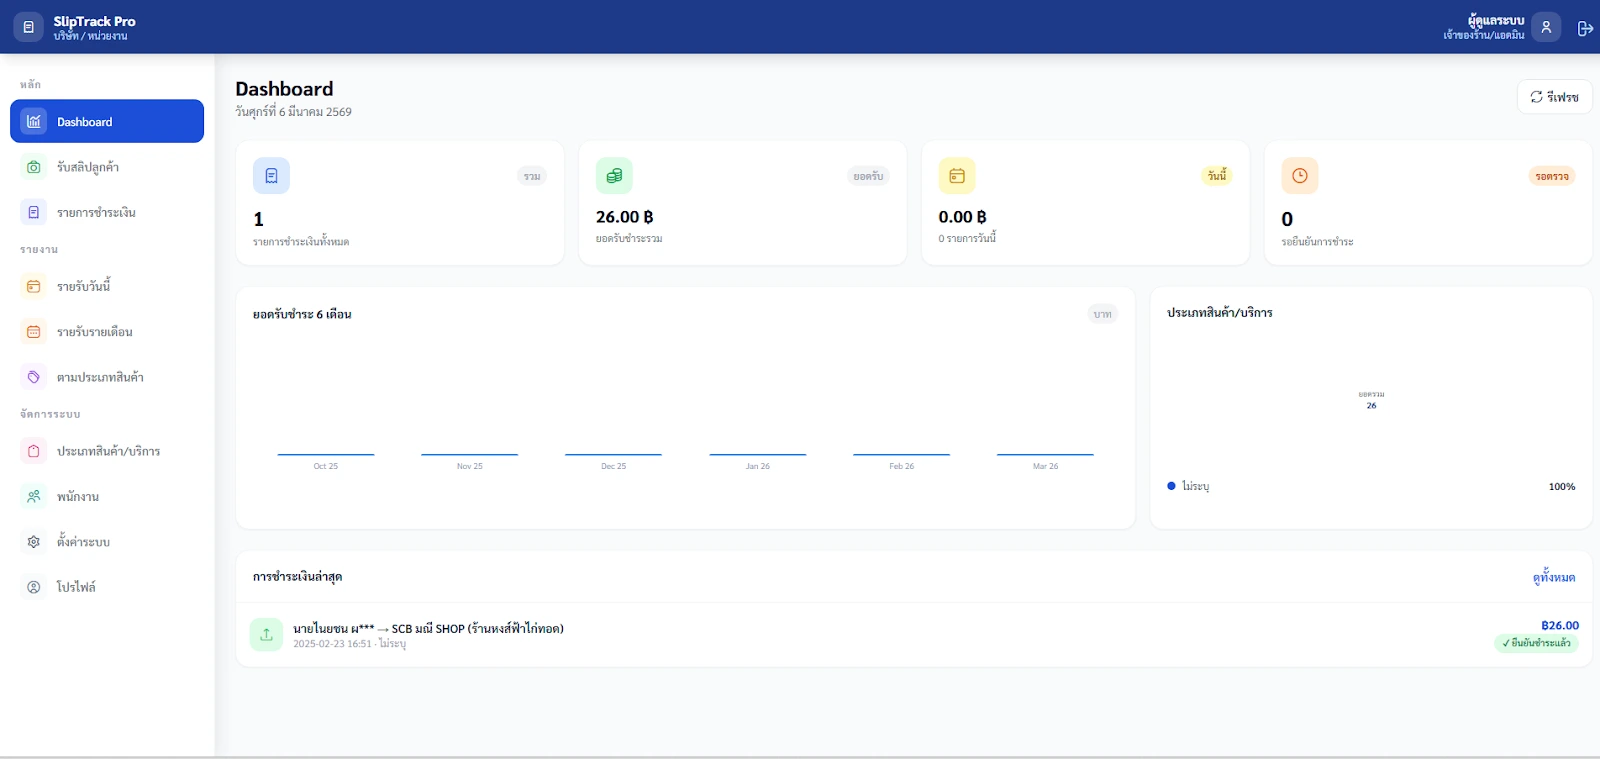The width and height of the screenshot is (1600, 759).
Task: Click the ยอดรับ badge on second card
Action: coord(868,176)
